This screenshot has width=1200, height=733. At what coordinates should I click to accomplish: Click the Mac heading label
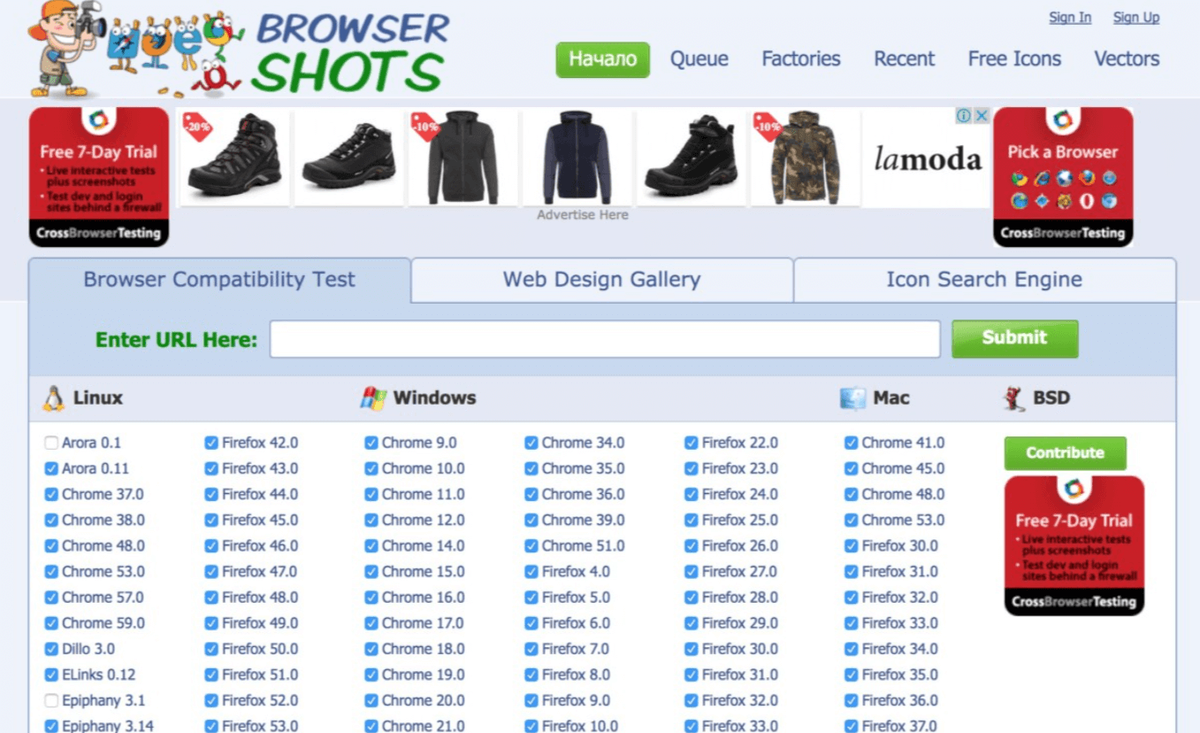(891, 398)
